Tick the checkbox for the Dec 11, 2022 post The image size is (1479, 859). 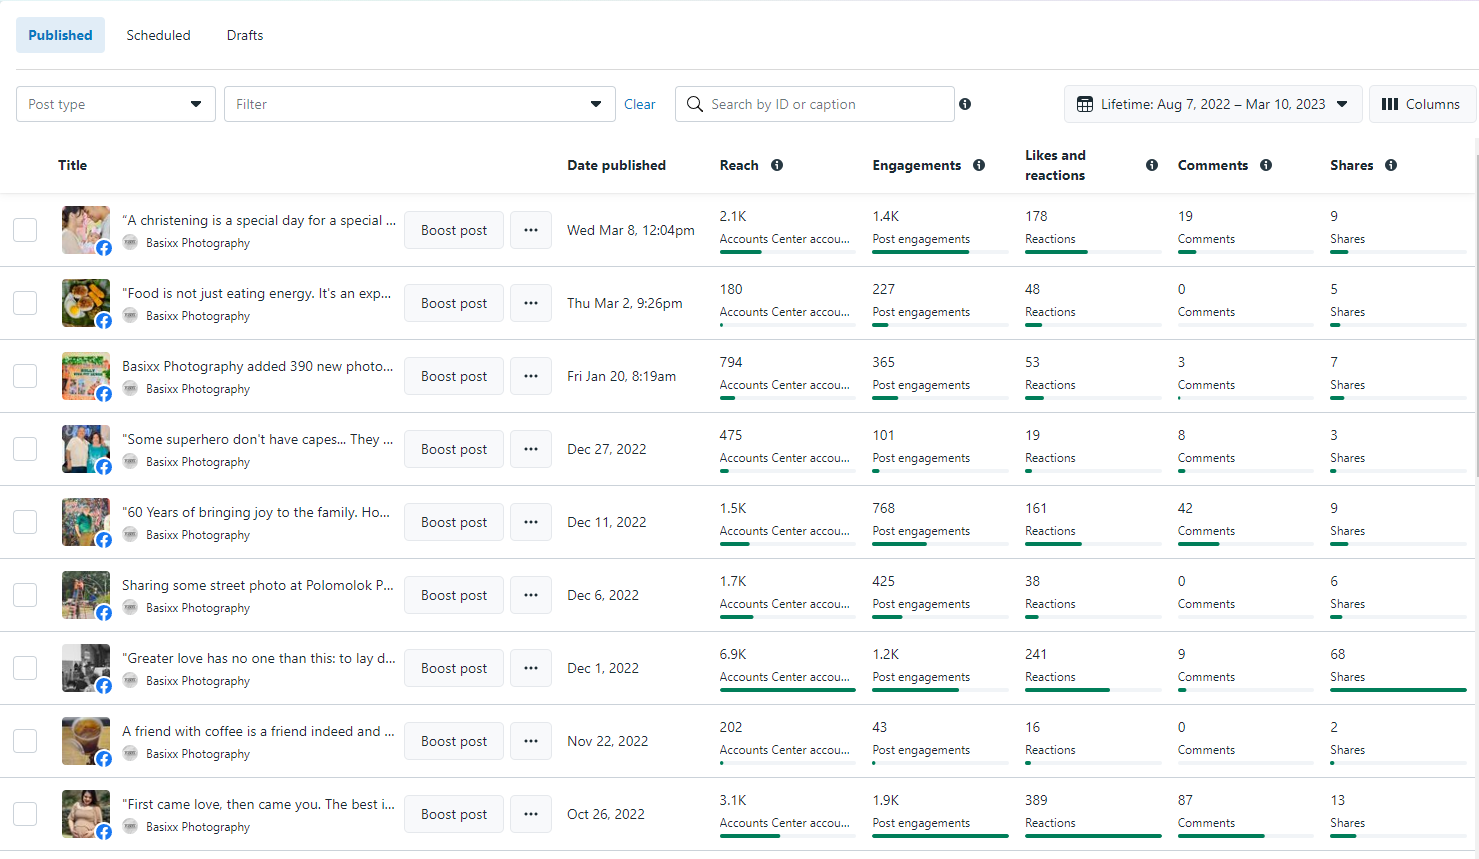[x=25, y=522]
